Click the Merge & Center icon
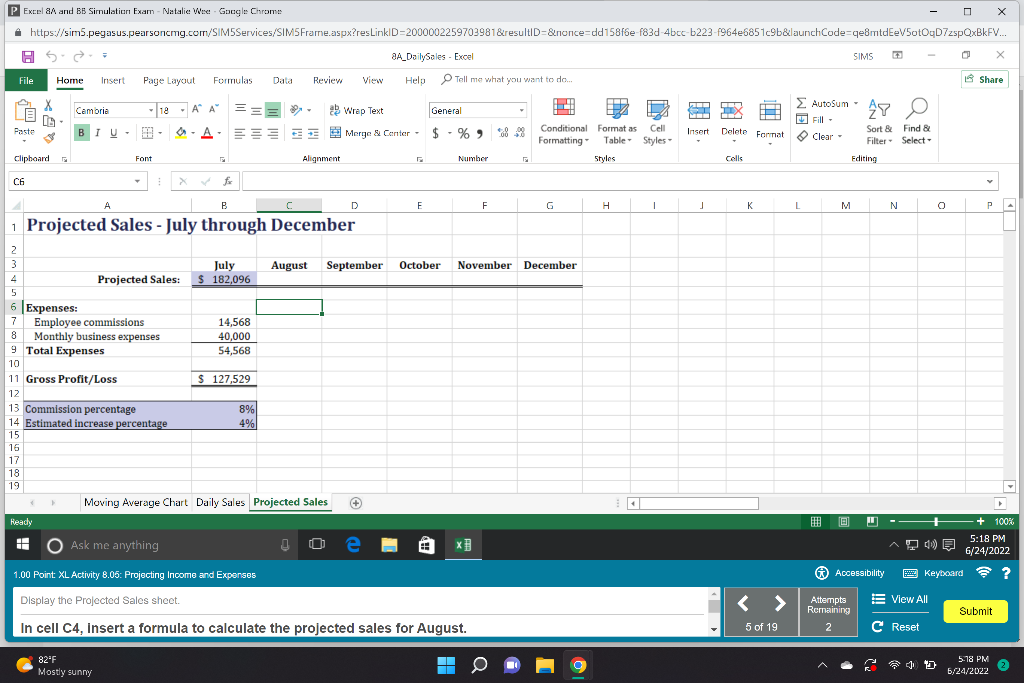The image size is (1024, 683). [x=372, y=131]
